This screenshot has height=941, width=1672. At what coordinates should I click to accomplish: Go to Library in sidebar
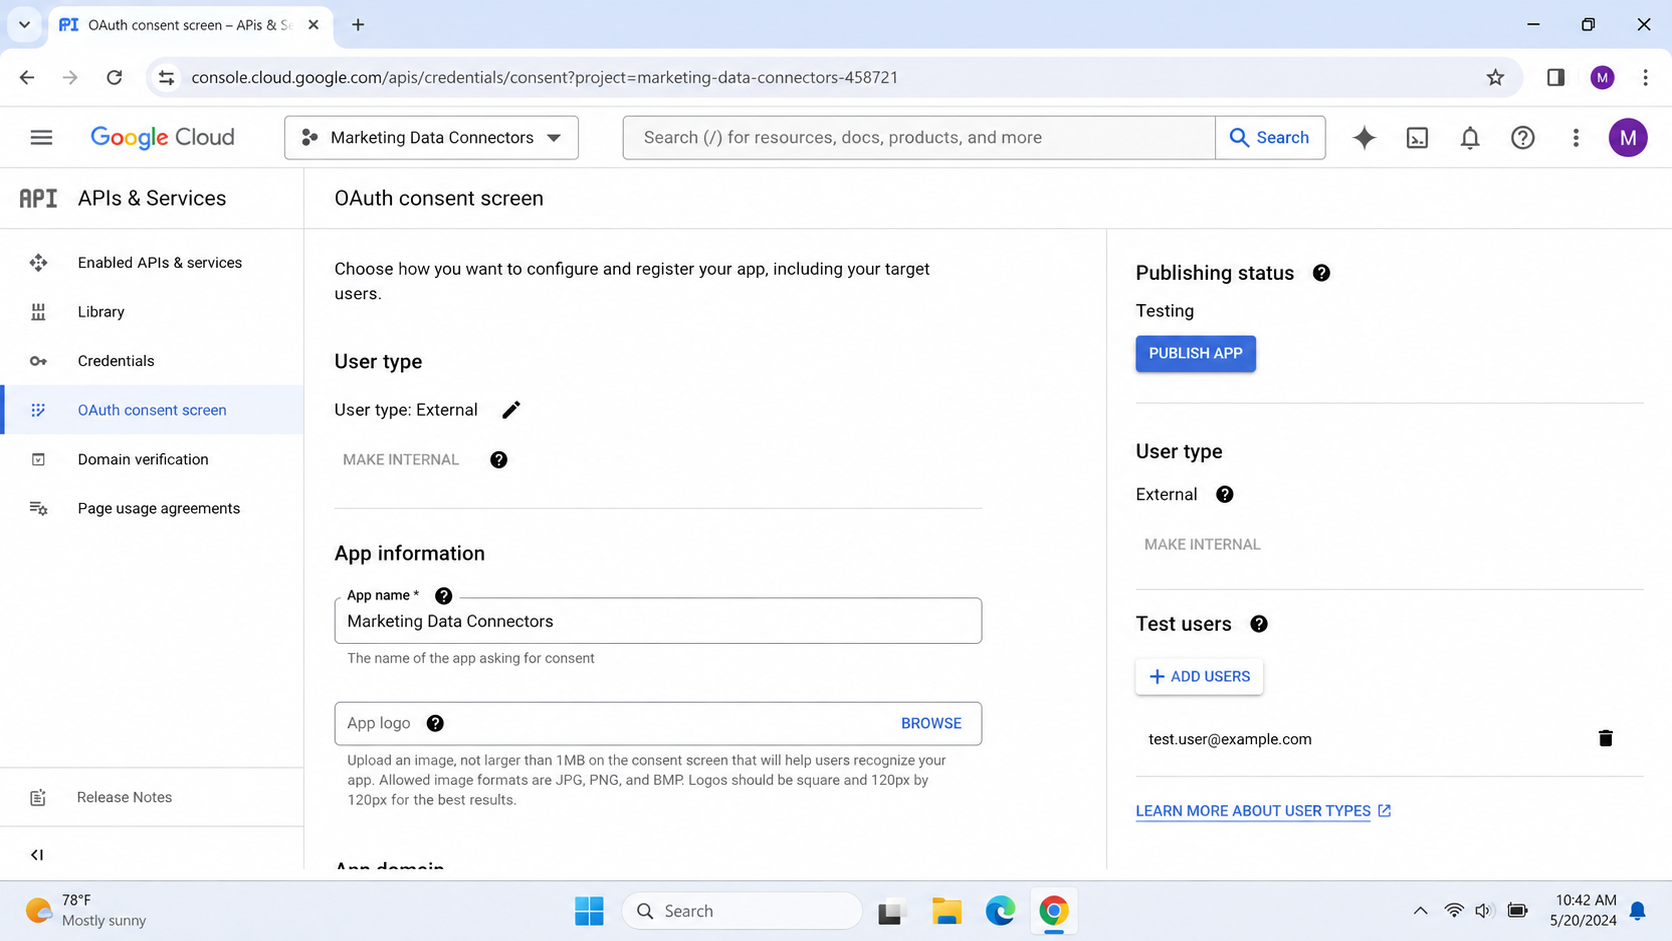click(152, 312)
